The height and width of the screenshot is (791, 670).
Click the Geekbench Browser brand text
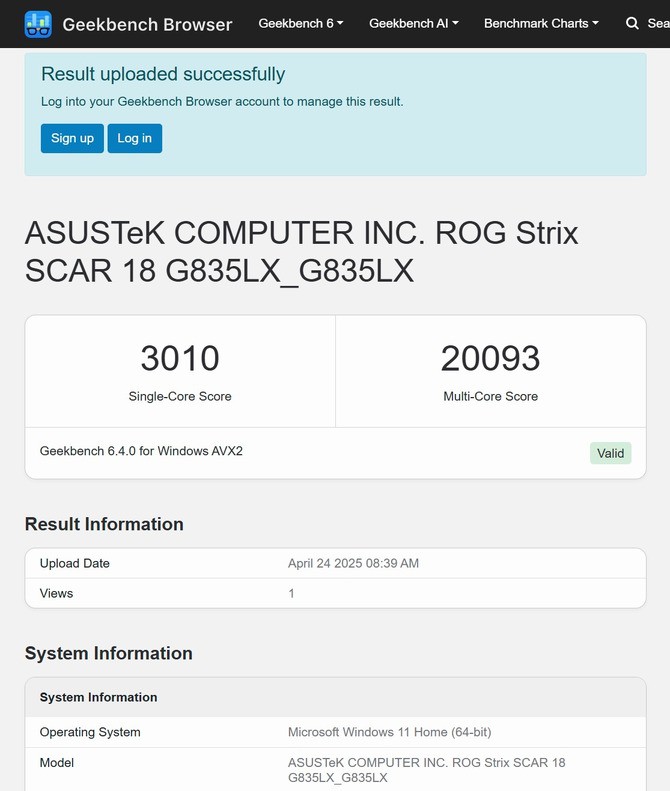[147, 24]
